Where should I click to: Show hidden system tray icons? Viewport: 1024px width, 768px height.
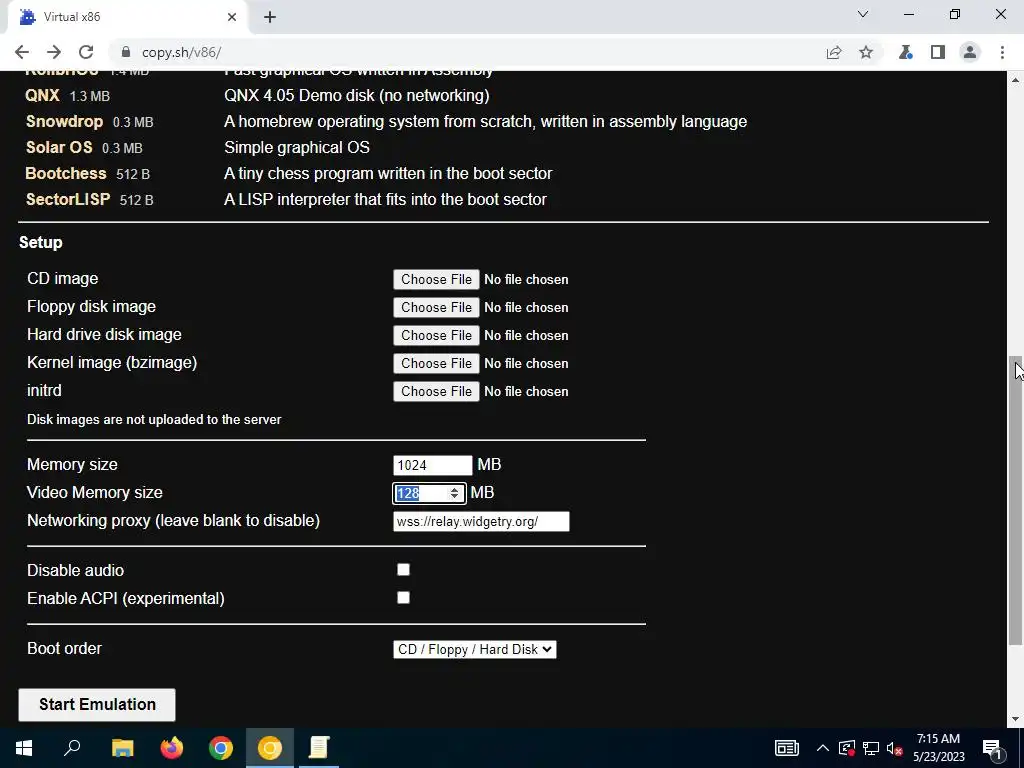click(x=823, y=748)
